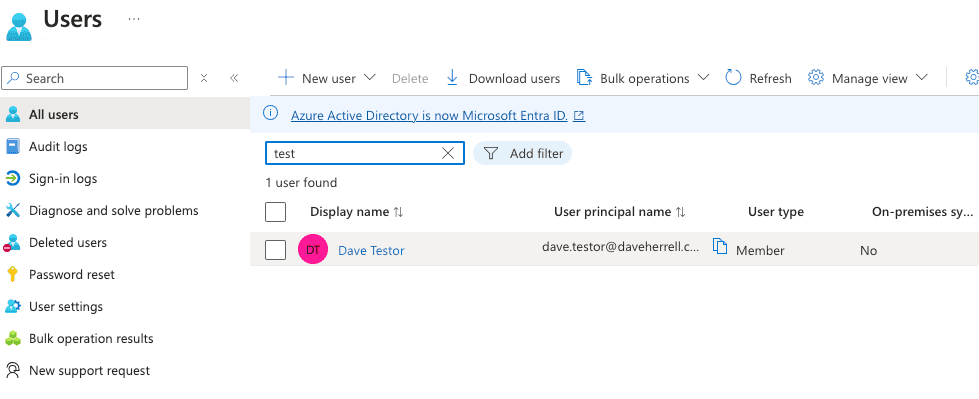Click the Diagnose wrench icon
This screenshot has height=399, width=979.
pos(12,210)
